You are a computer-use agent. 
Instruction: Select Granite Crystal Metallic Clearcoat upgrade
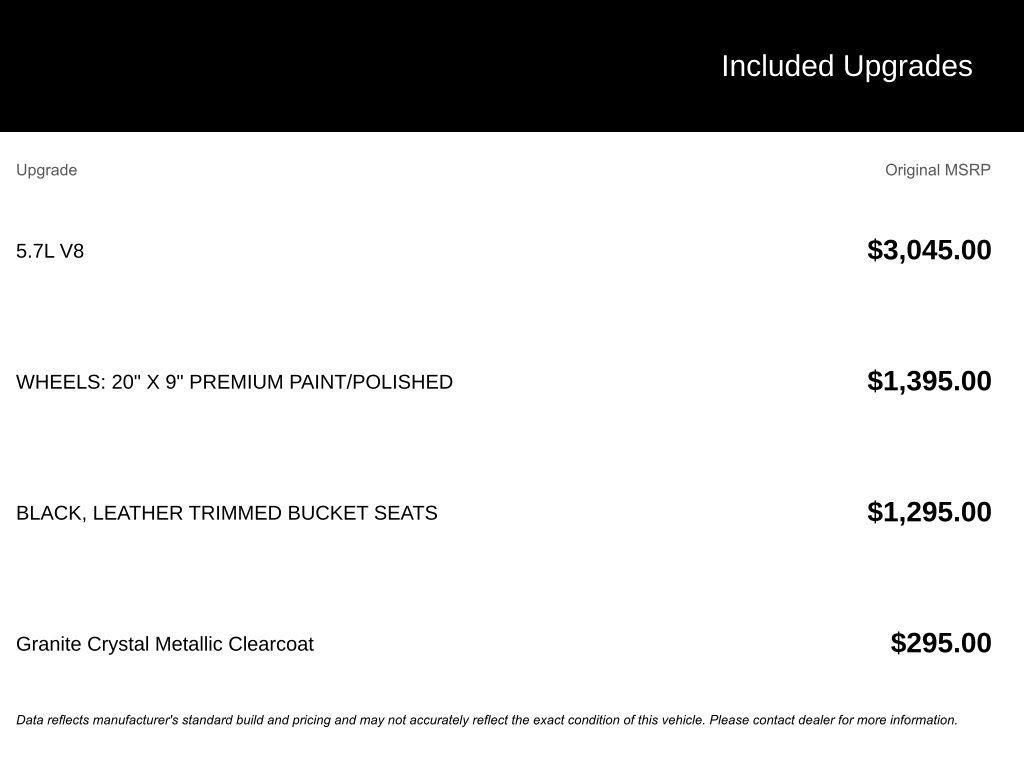point(164,644)
